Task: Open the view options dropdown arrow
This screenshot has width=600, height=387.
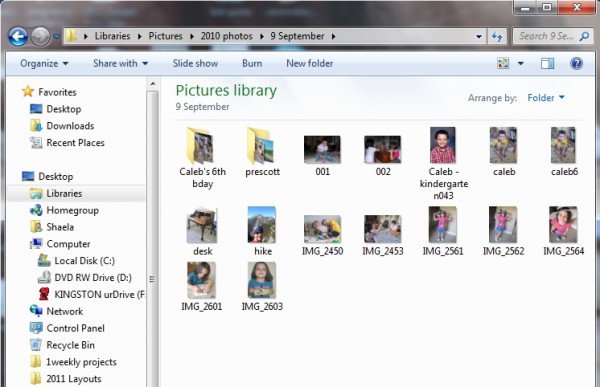Action: [521, 64]
